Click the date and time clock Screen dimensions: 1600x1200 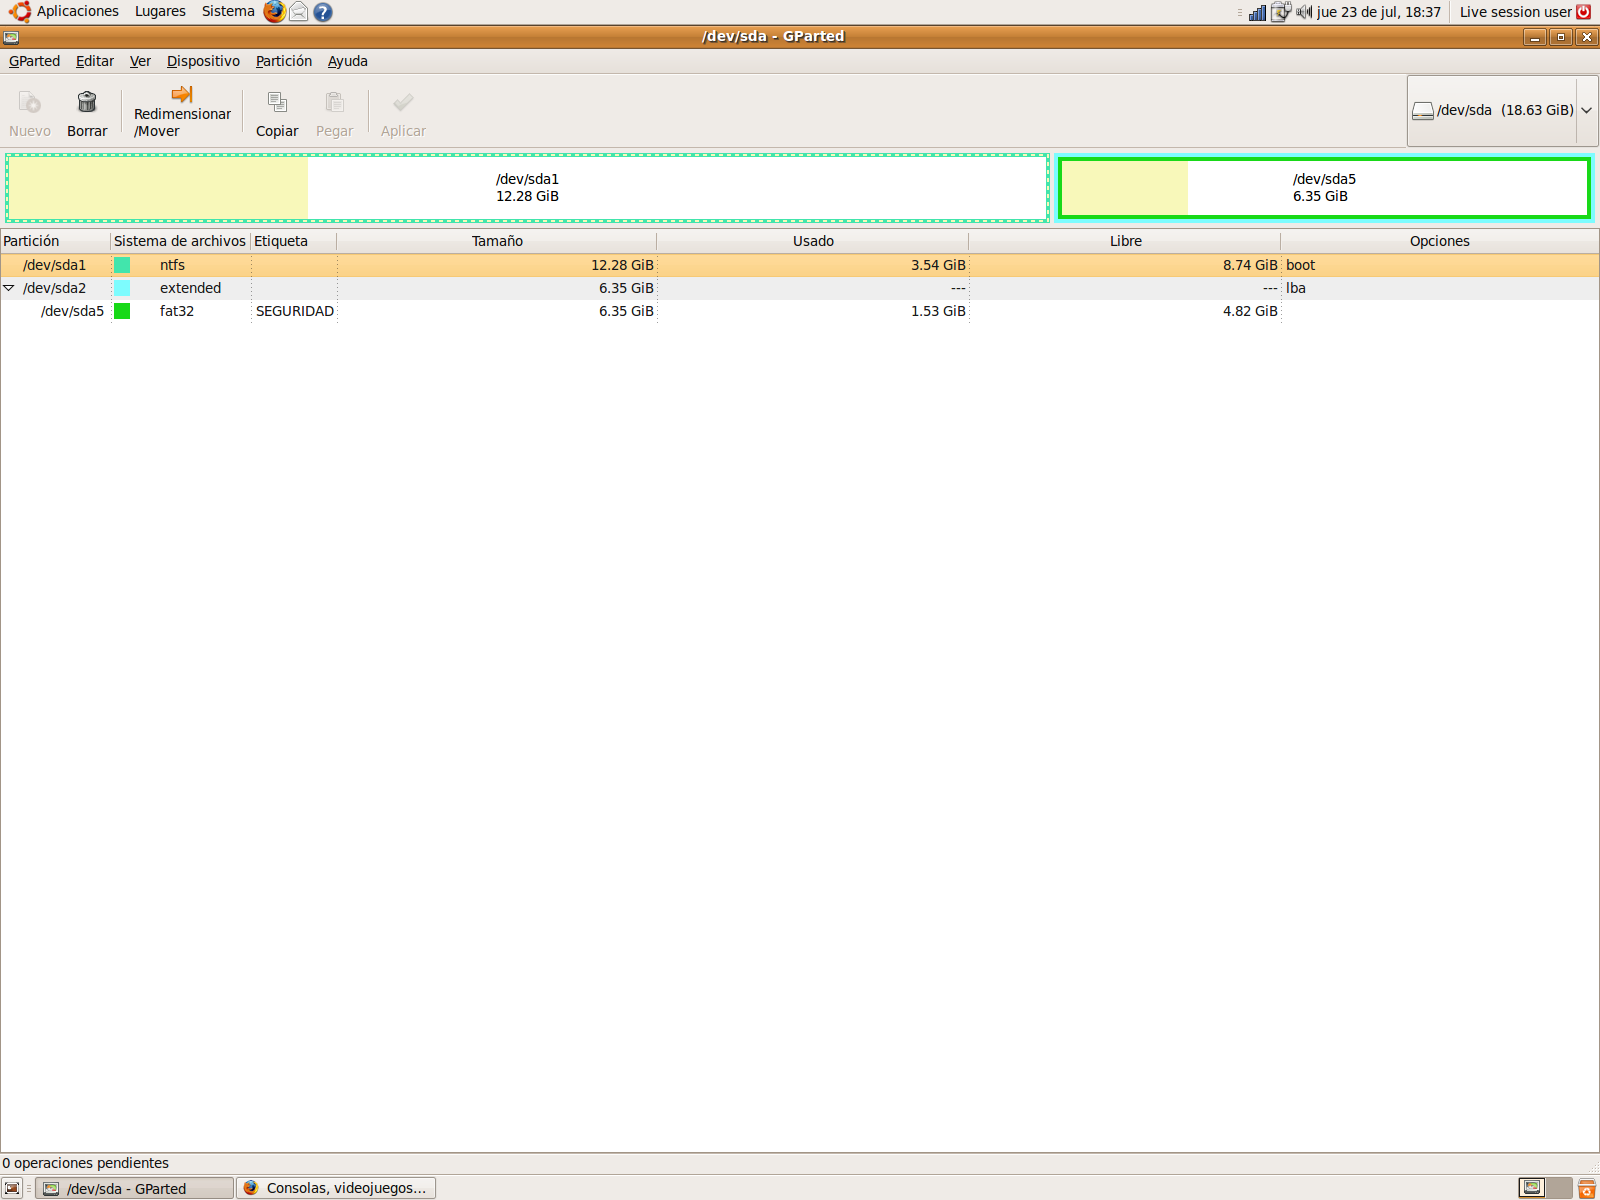tap(1379, 12)
